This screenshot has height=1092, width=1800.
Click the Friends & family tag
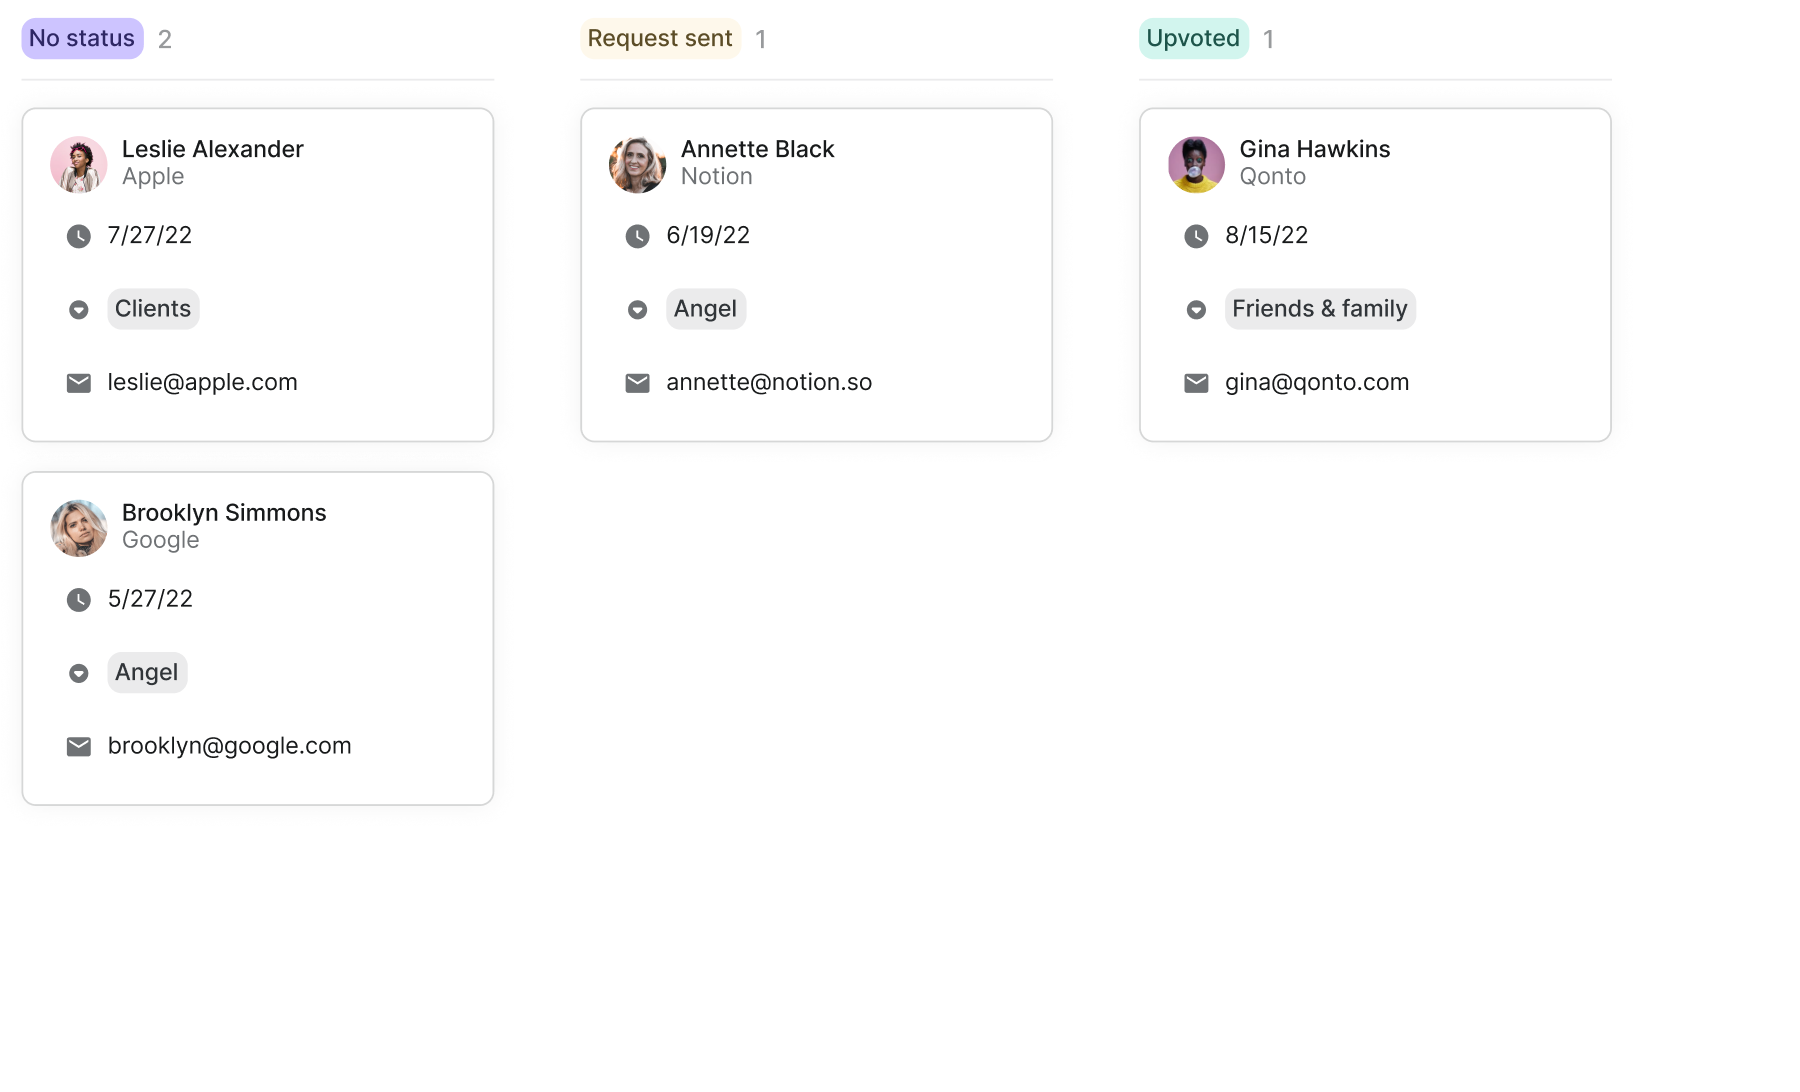click(x=1319, y=309)
